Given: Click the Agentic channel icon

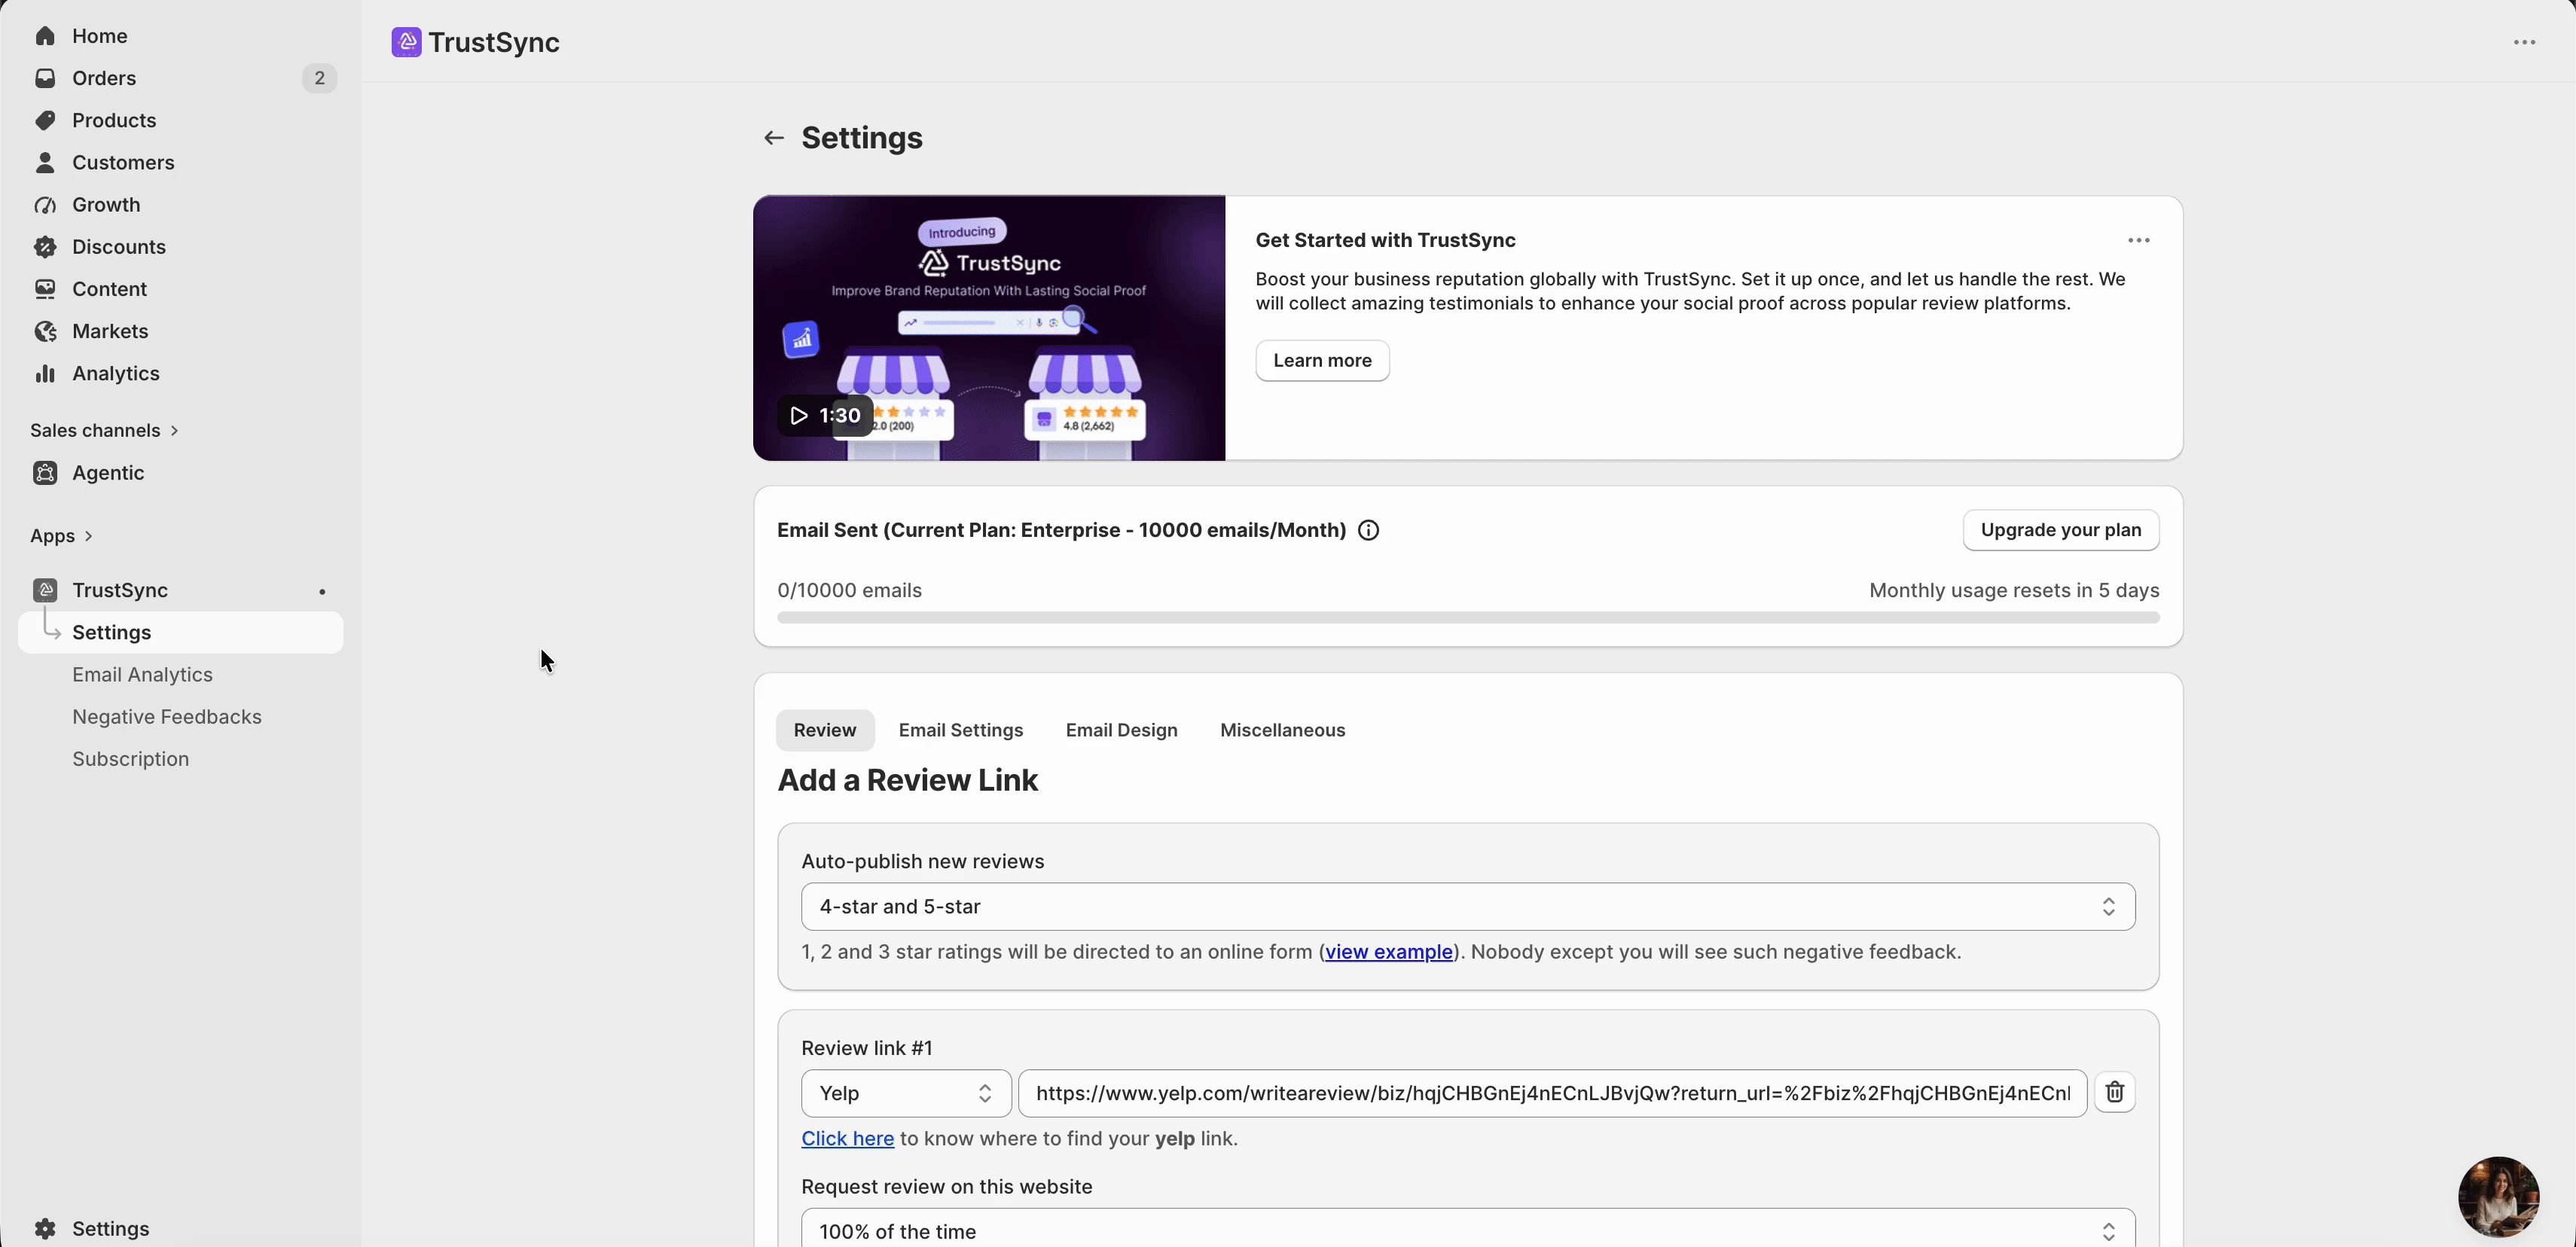Looking at the screenshot, I should click(45, 473).
